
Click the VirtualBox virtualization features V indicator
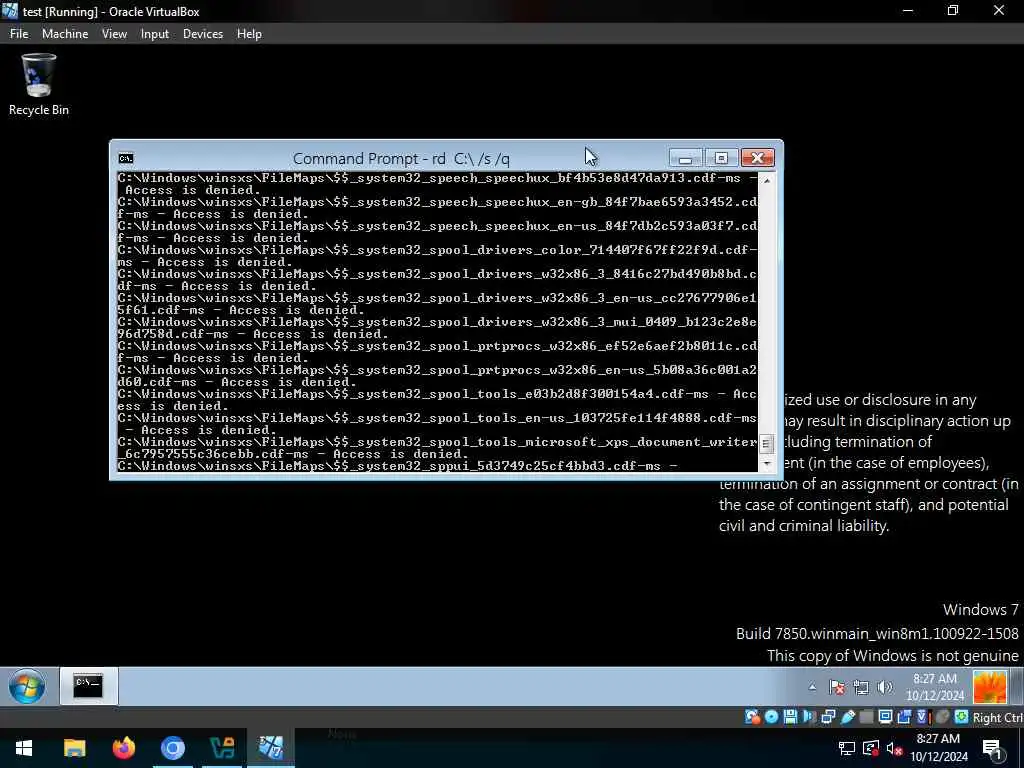(923, 717)
